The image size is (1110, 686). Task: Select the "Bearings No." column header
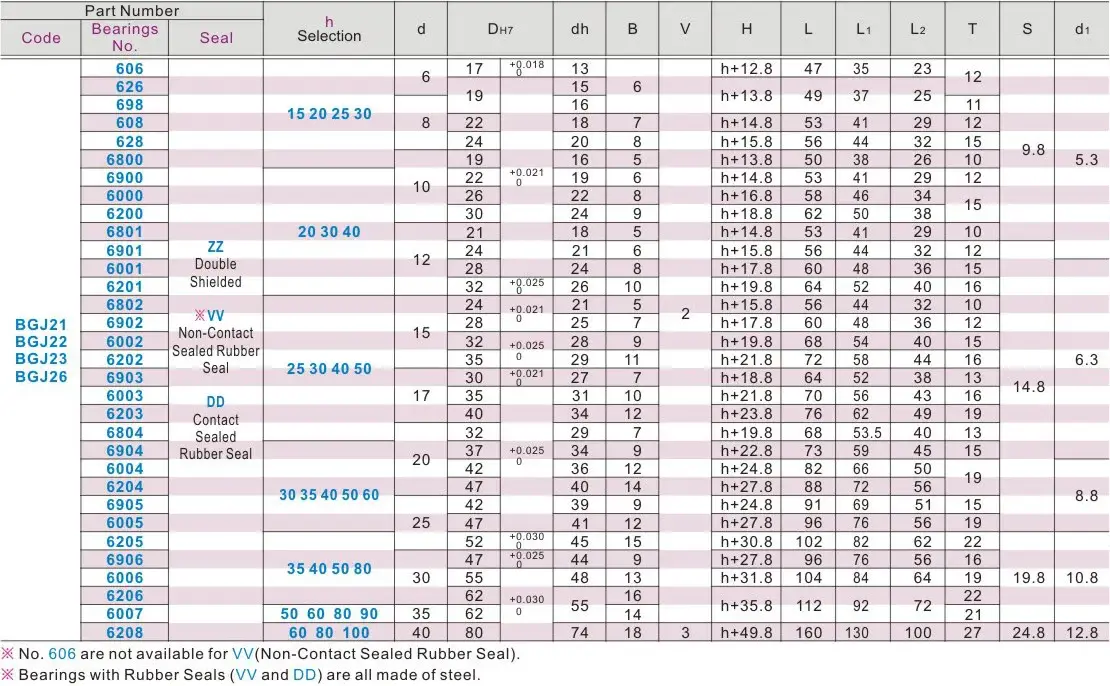124,37
